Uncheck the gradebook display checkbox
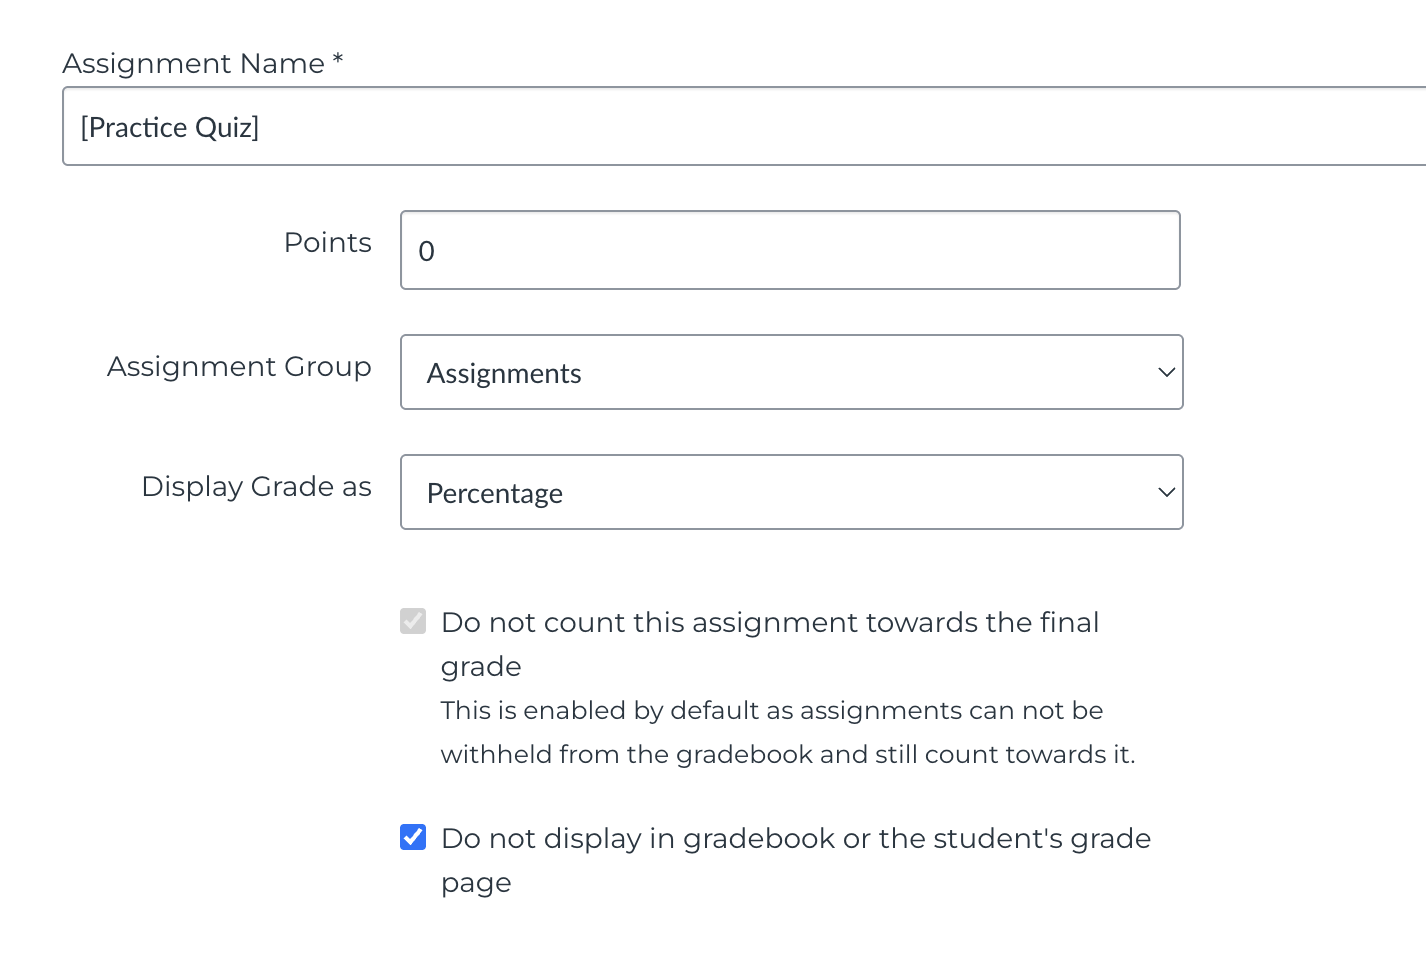This screenshot has width=1426, height=960. coord(413,837)
